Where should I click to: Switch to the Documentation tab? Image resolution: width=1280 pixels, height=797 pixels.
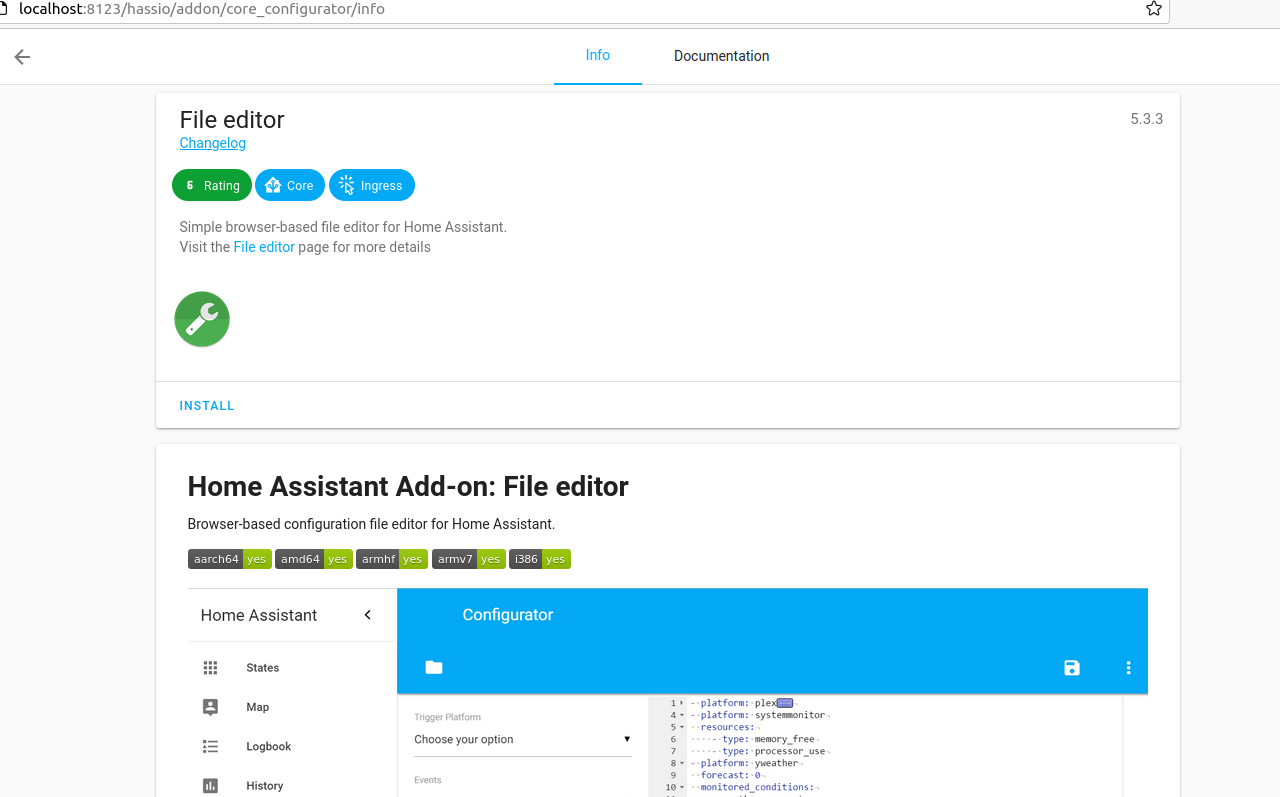[x=721, y=56]
